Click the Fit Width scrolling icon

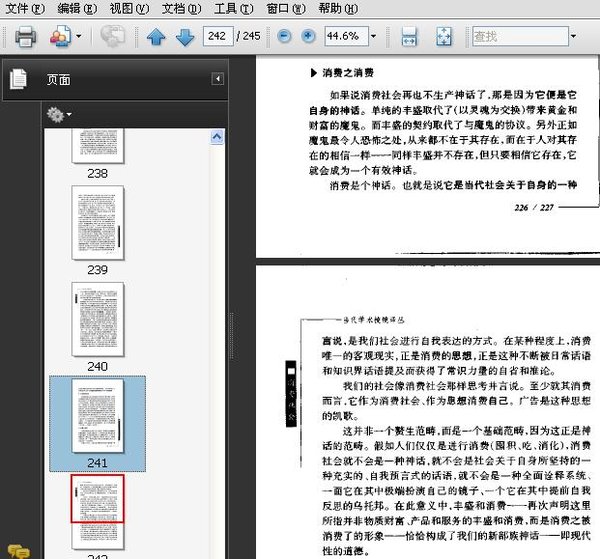pyautogui.click(x=409, y=37)
